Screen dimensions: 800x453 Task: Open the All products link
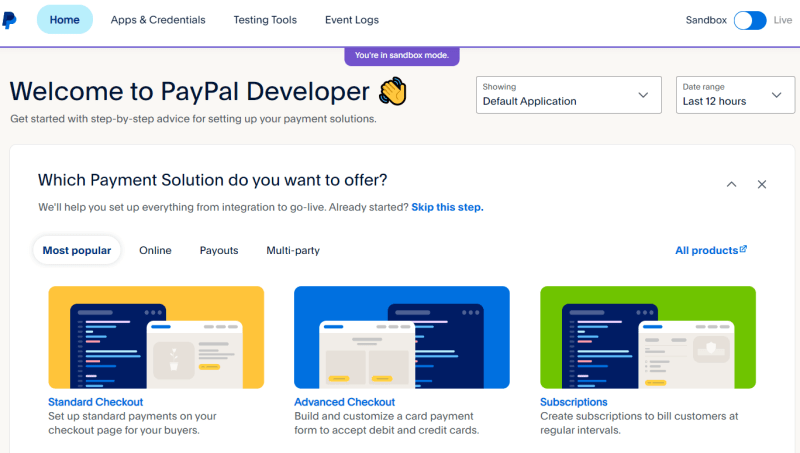(x=707, y=250)
